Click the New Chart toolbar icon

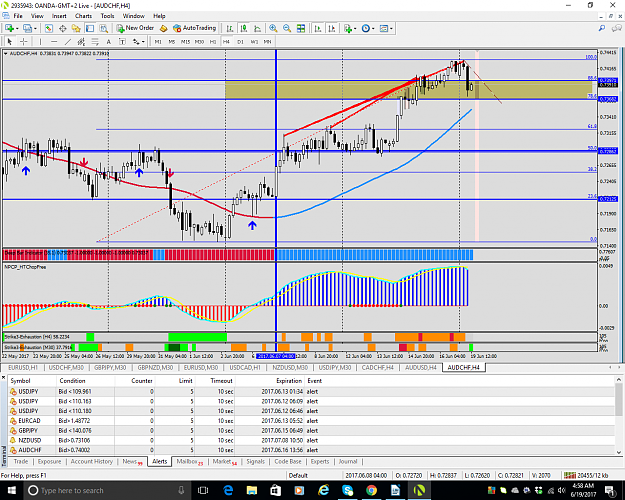click(x=9, y=28)
